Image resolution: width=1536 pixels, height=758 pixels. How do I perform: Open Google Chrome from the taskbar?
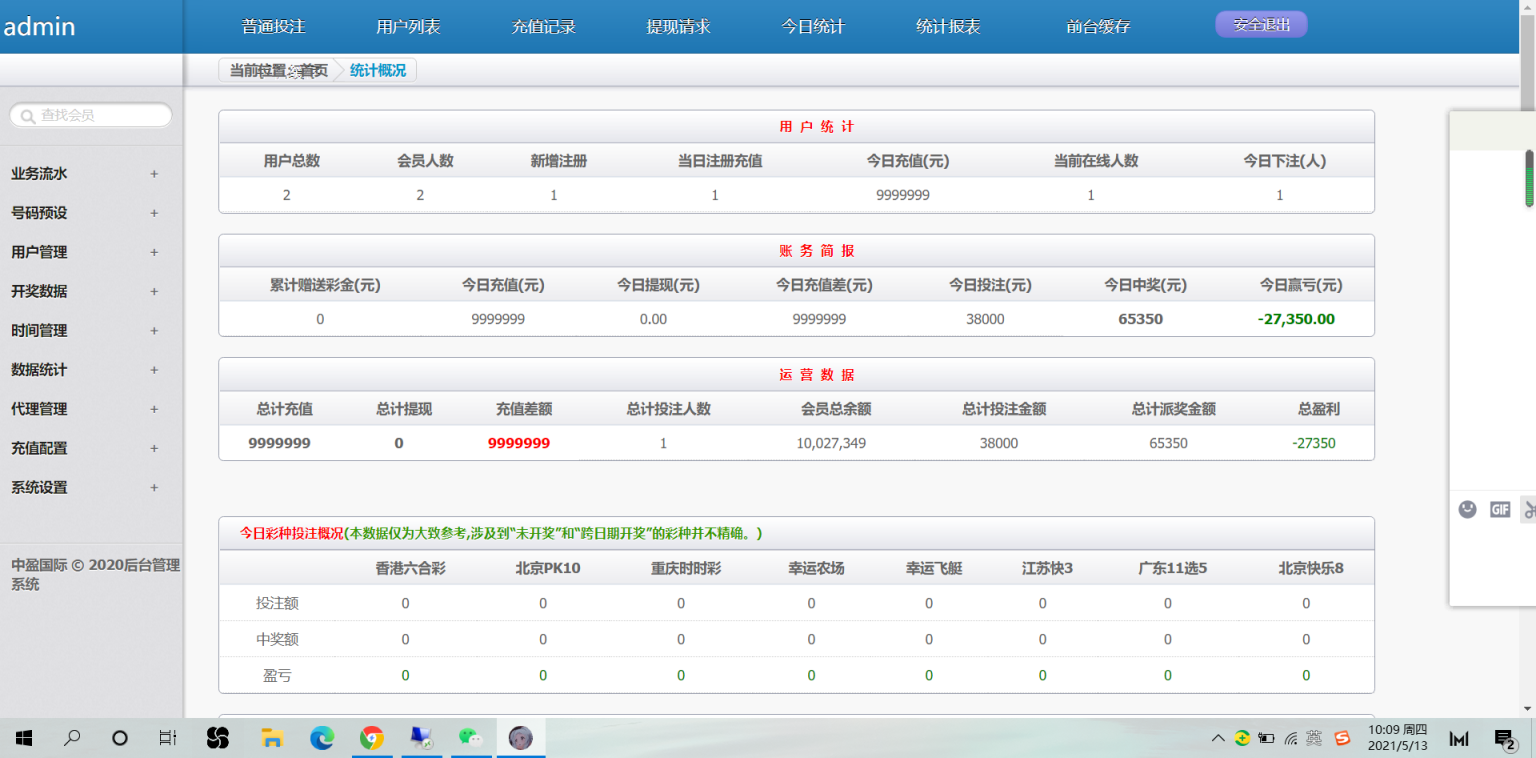click(372, 739)
